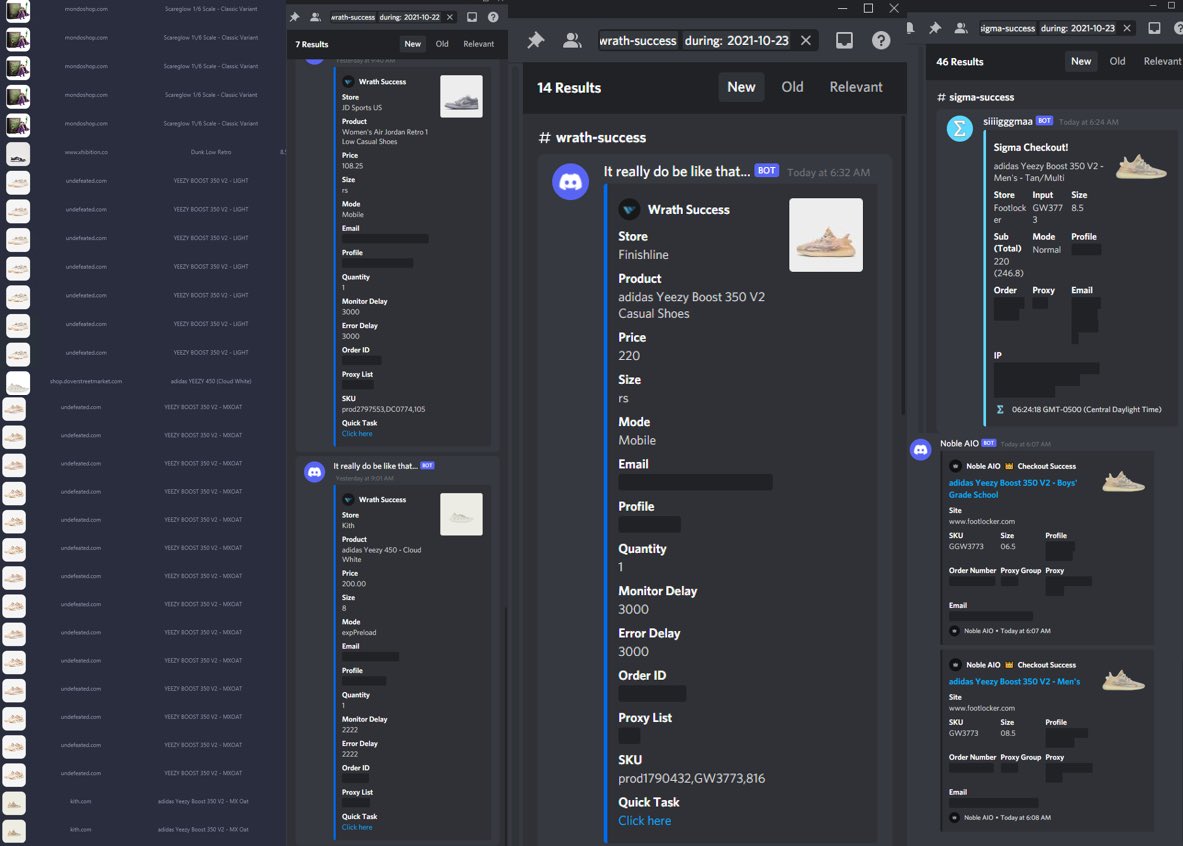This screenshot has height=846, width=1183.
Task: Select the New sorting tab showing 46 Results
Action: (1080, 61)
